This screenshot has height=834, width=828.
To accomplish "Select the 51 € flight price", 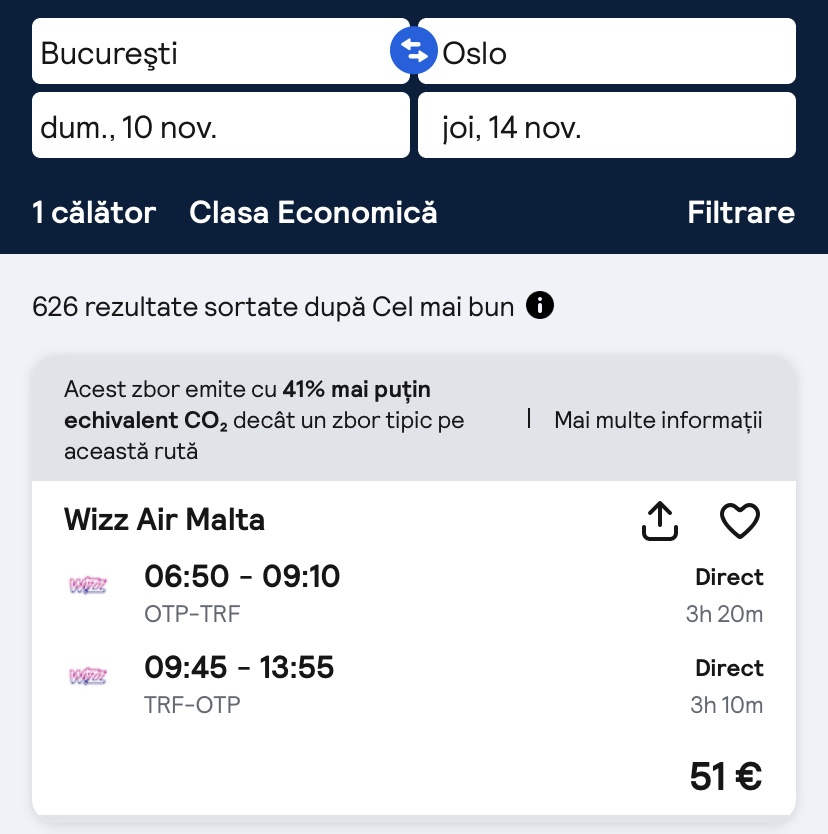I will [726, 776].
